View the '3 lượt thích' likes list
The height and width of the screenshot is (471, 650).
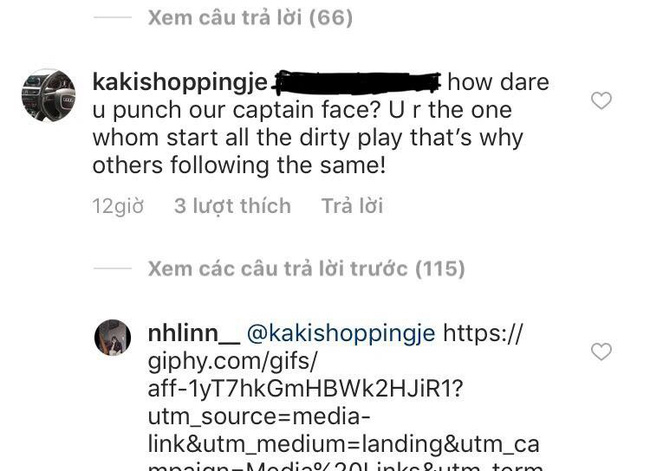point(233,206)
